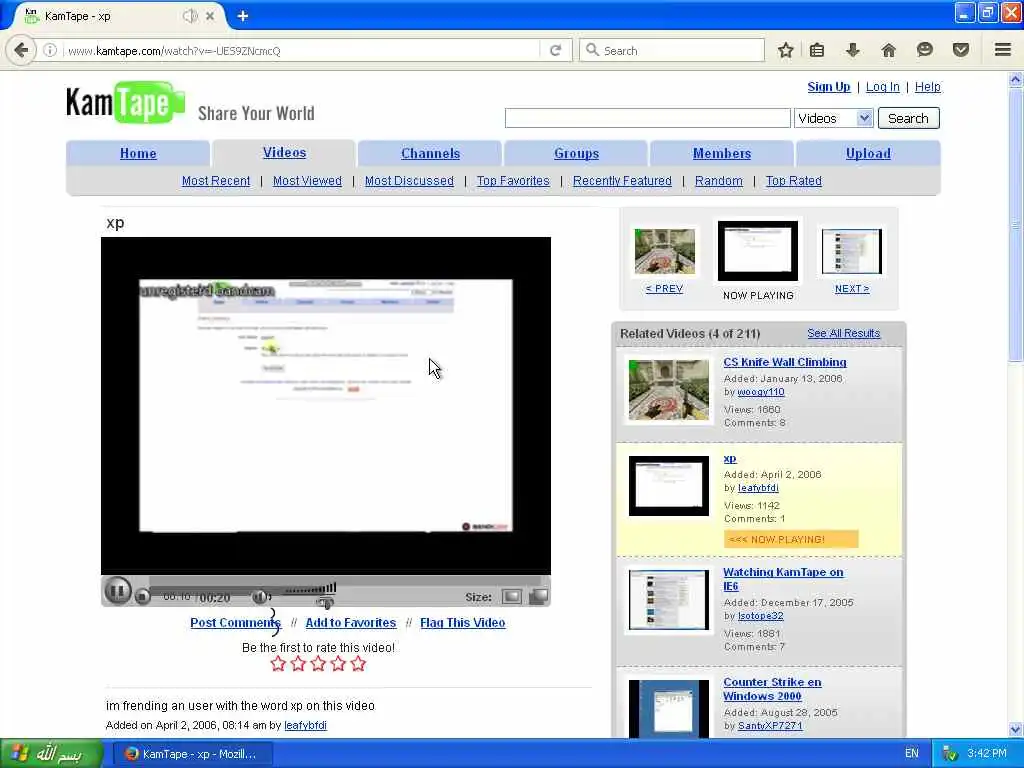Go to the next video via NEXT

[852, 289]
